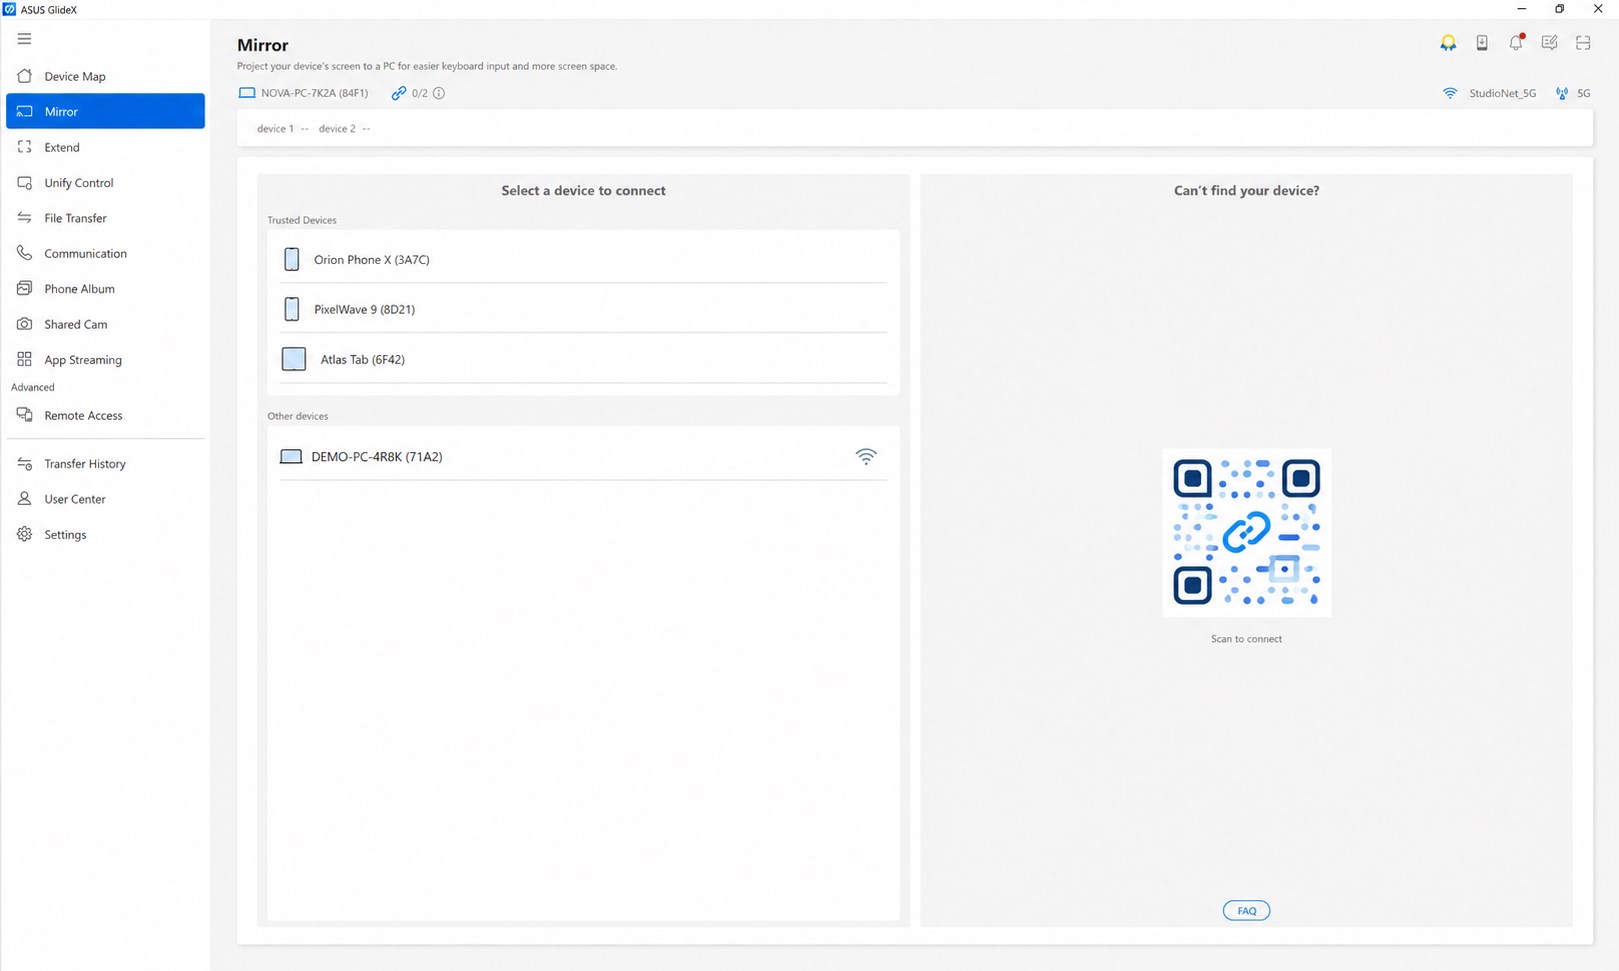
Task: Connect to PixelWave 9 (8D21)
Action: click(583, 309)
